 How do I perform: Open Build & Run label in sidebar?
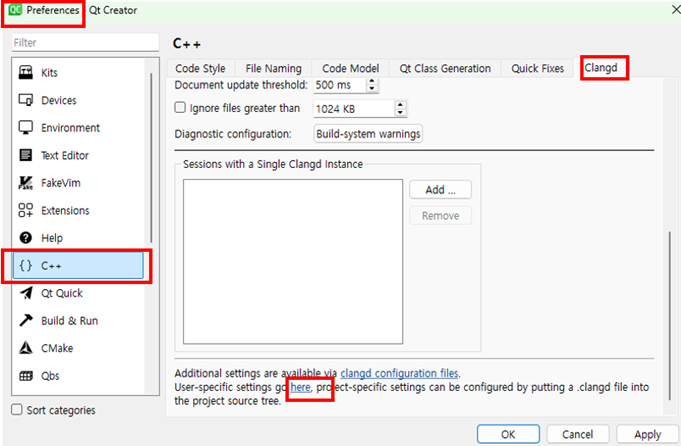pyautogui.click(x=69, y=321)
